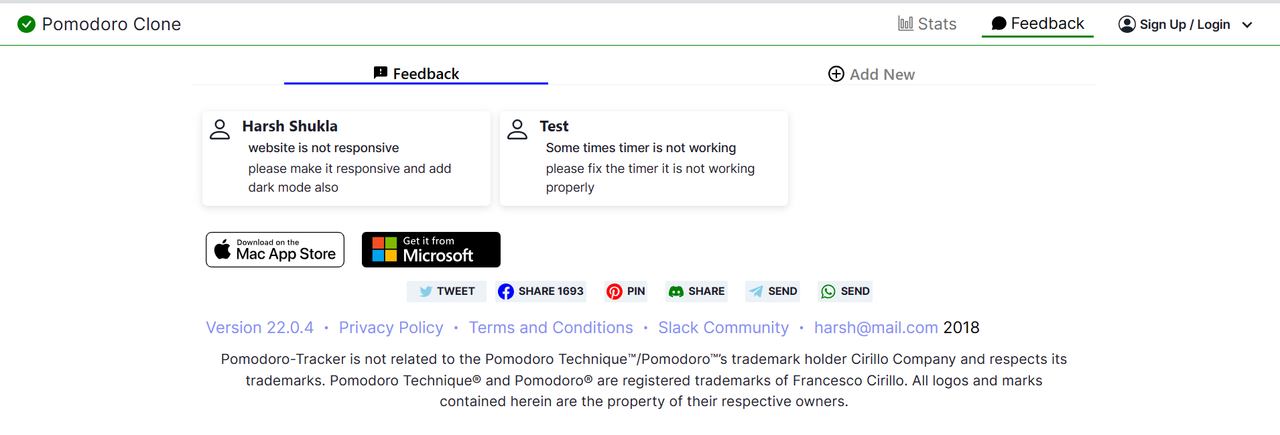Expand the Sign Up / Login dropdown chevron
The width and height of the screenshot is (1280, 435).
click(1247, 25)
